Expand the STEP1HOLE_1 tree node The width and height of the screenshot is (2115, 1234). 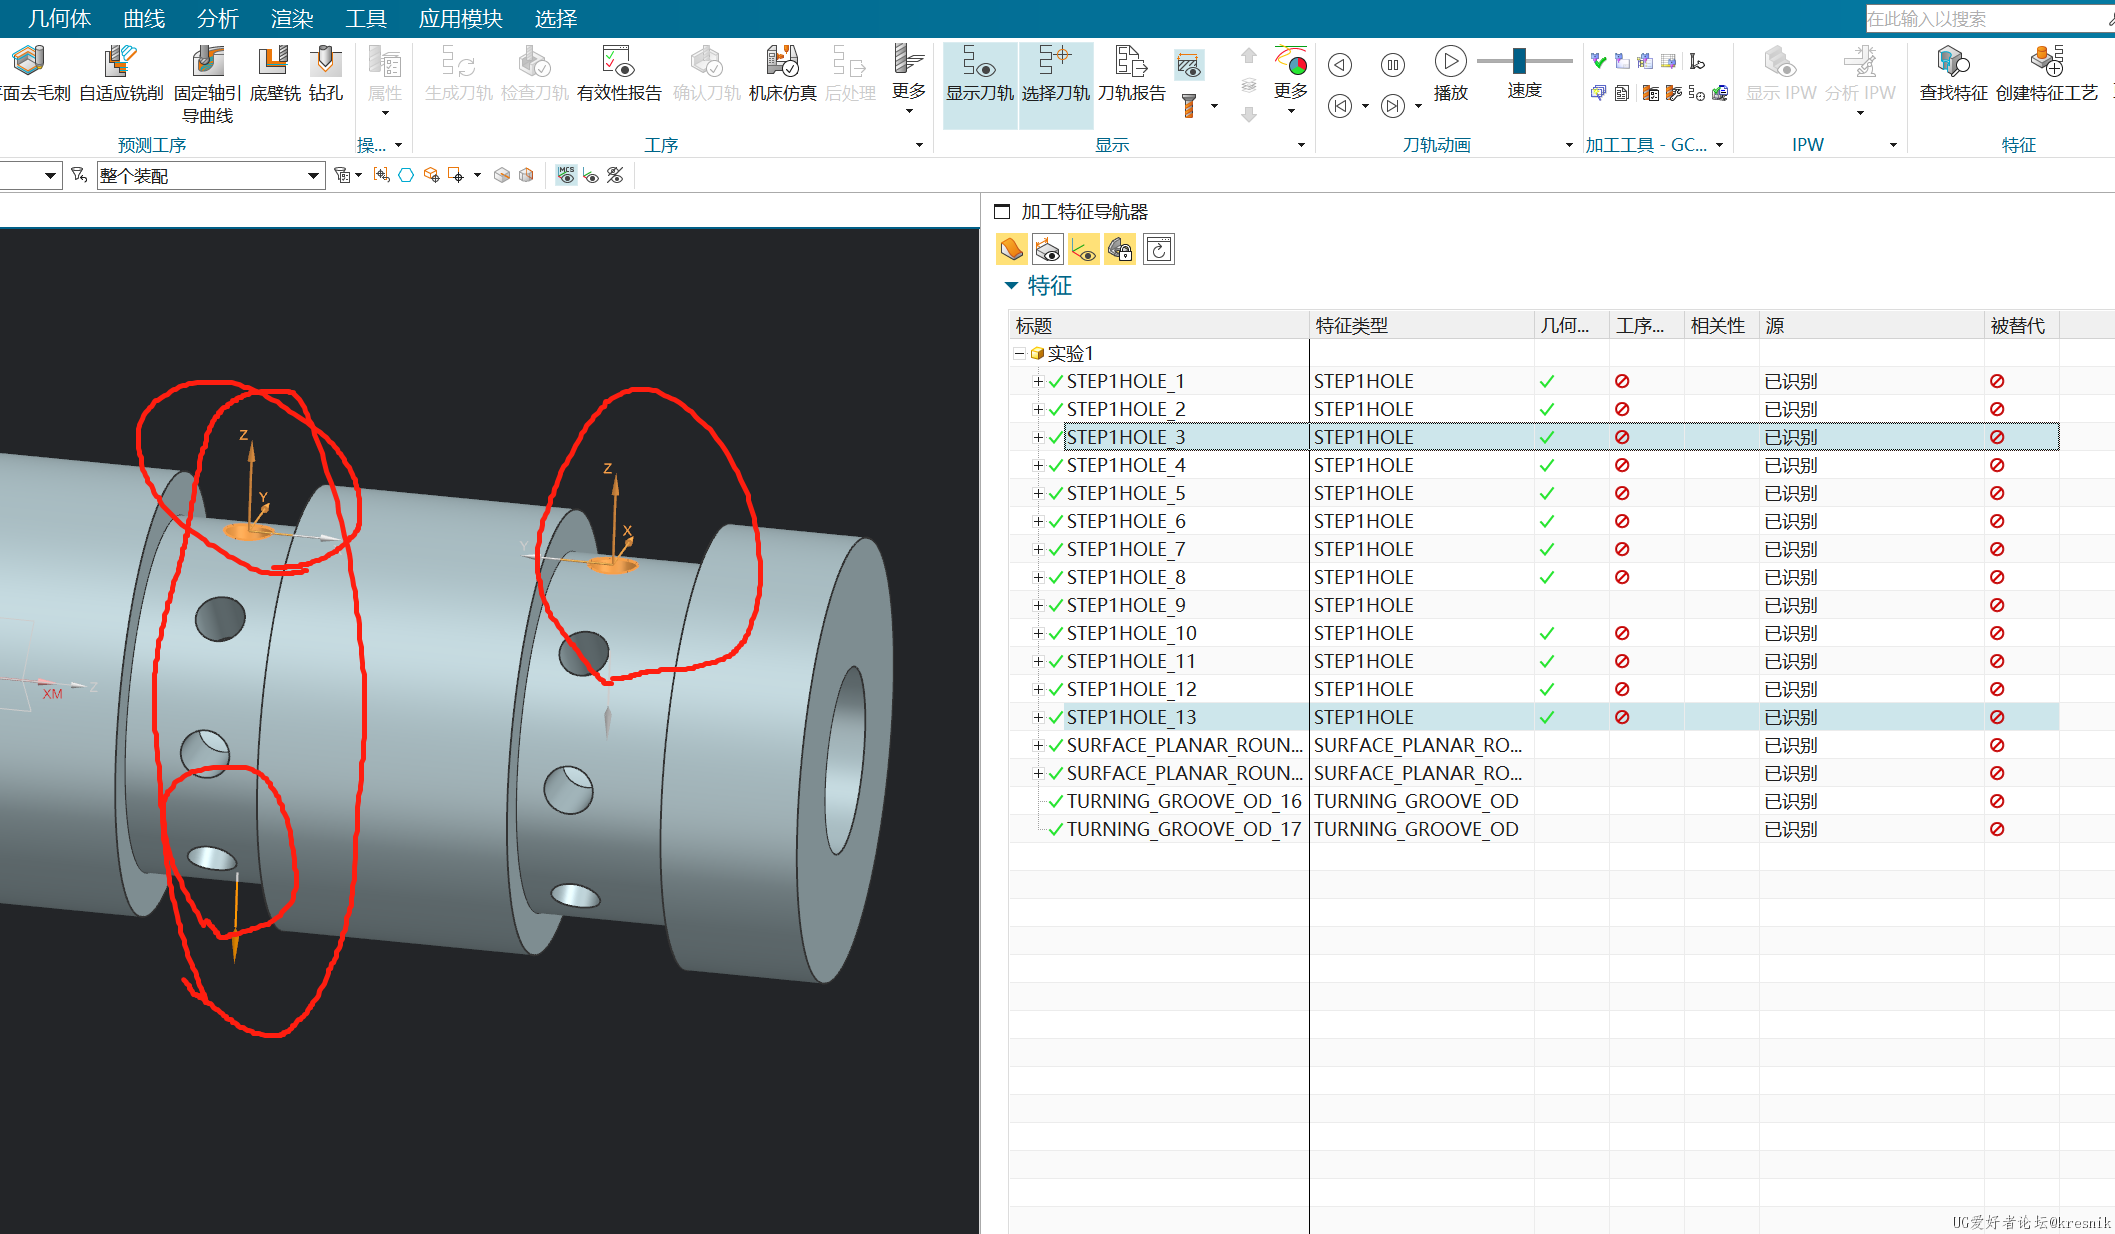[x=1038, y=381]
